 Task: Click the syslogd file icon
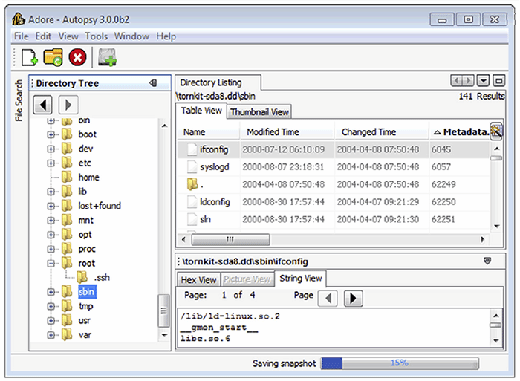tap(192, 167)
